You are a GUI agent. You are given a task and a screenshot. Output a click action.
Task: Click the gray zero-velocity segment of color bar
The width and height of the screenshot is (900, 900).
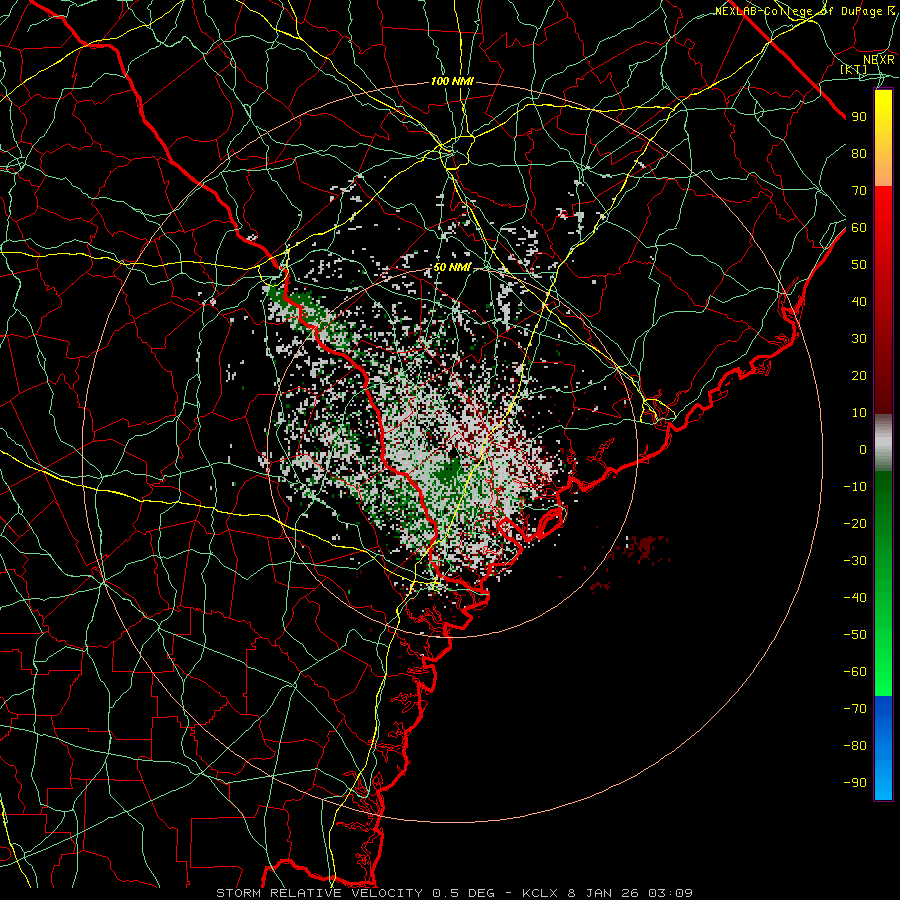click(x=883, y=443)
